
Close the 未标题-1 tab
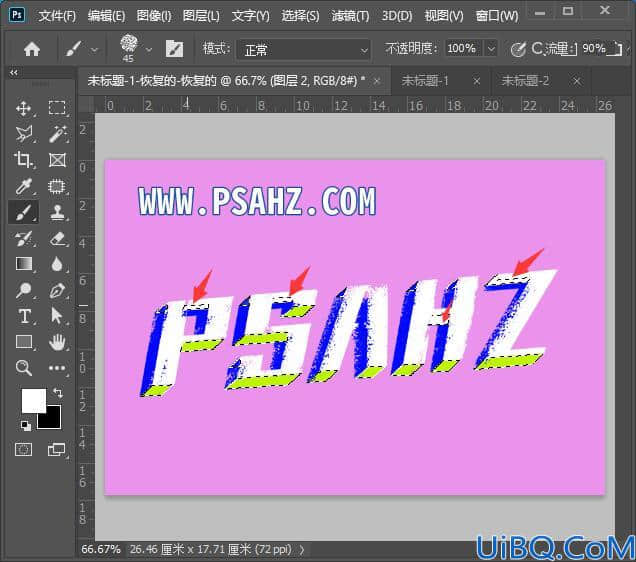(x=477, y=82)
